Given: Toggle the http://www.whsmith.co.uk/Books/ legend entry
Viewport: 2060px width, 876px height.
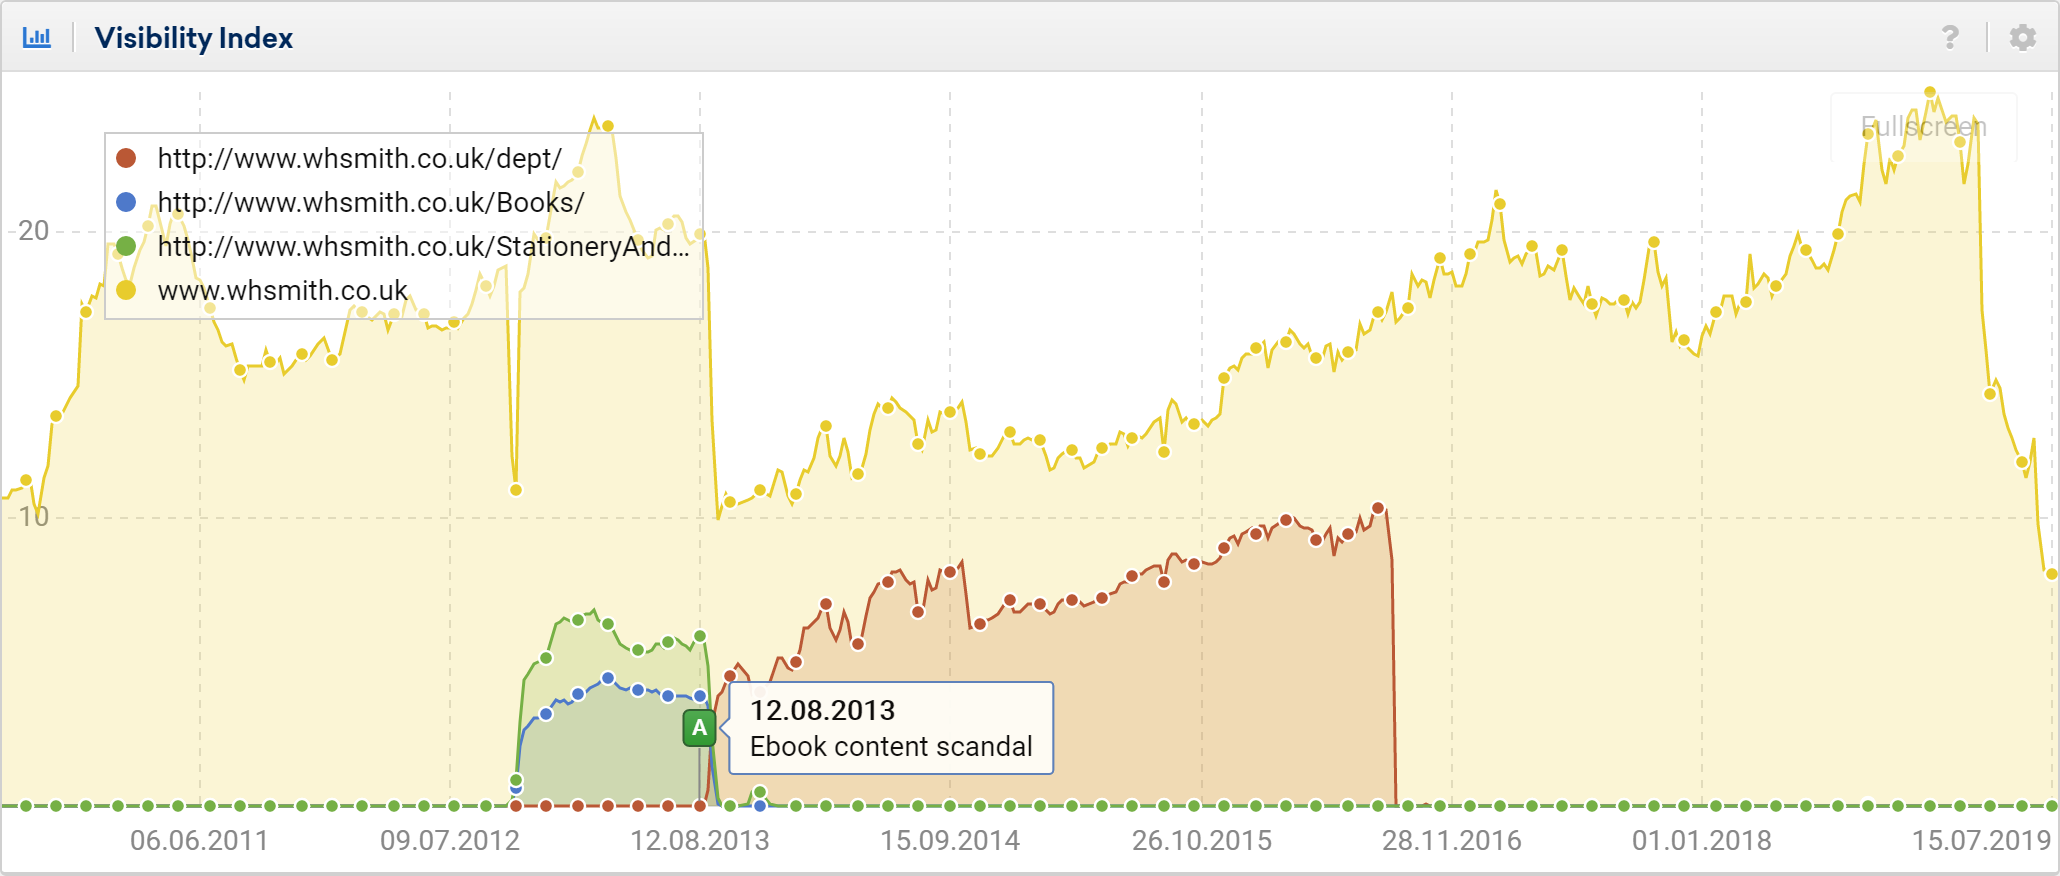Looking at the screenshot, I should coord(371,203).
